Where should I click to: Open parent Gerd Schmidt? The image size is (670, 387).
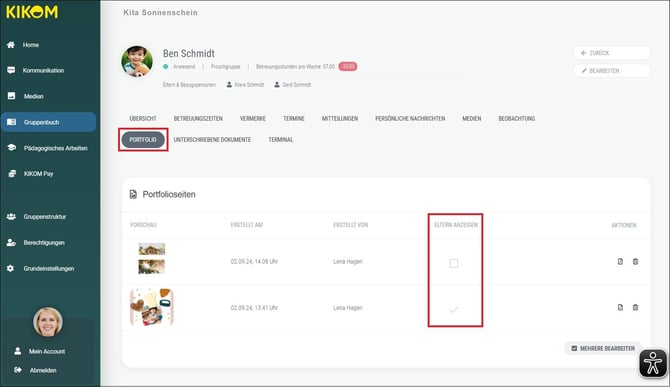pyautogui.click(x=293, y=85)
